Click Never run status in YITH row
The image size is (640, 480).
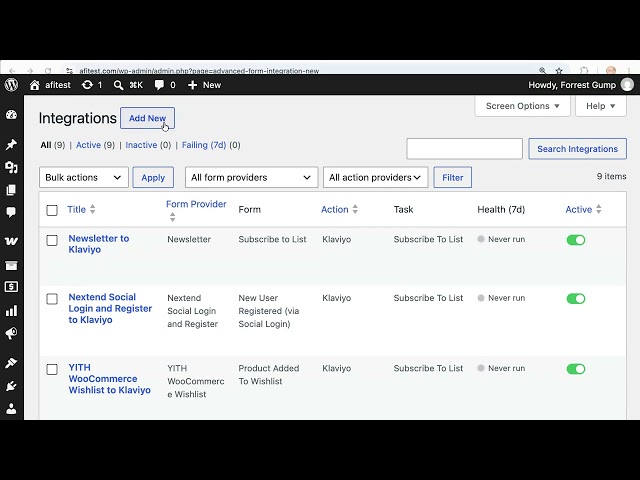[x=502, y=368]
